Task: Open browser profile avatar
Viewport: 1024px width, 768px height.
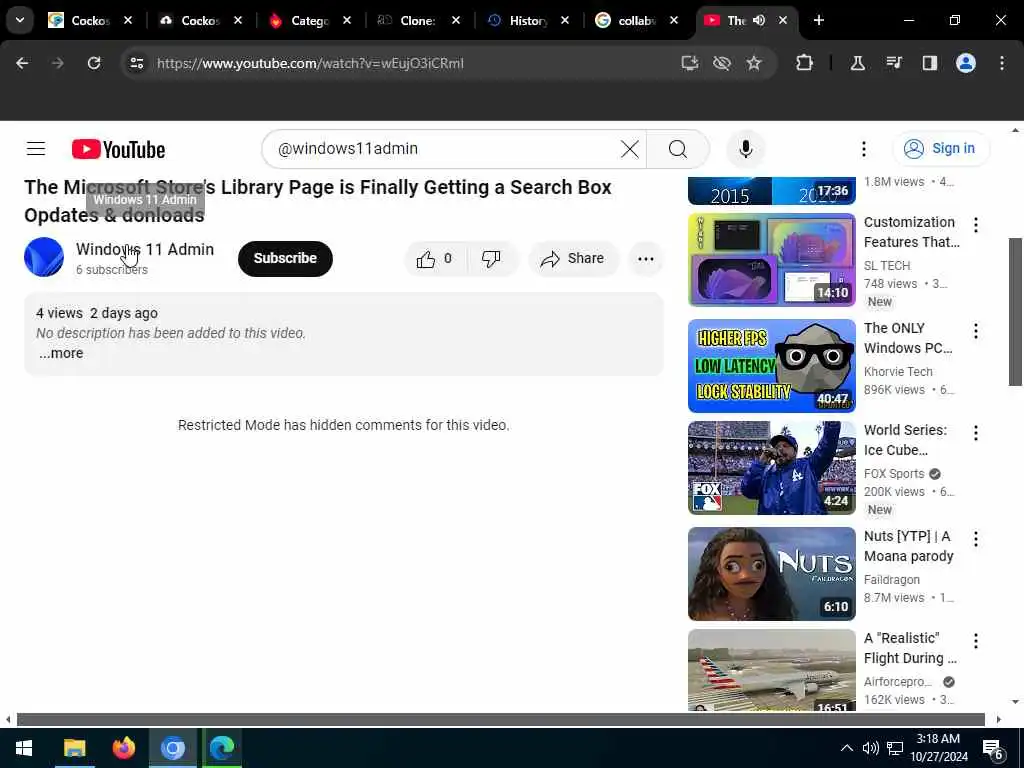Action: tap(966, 63)
